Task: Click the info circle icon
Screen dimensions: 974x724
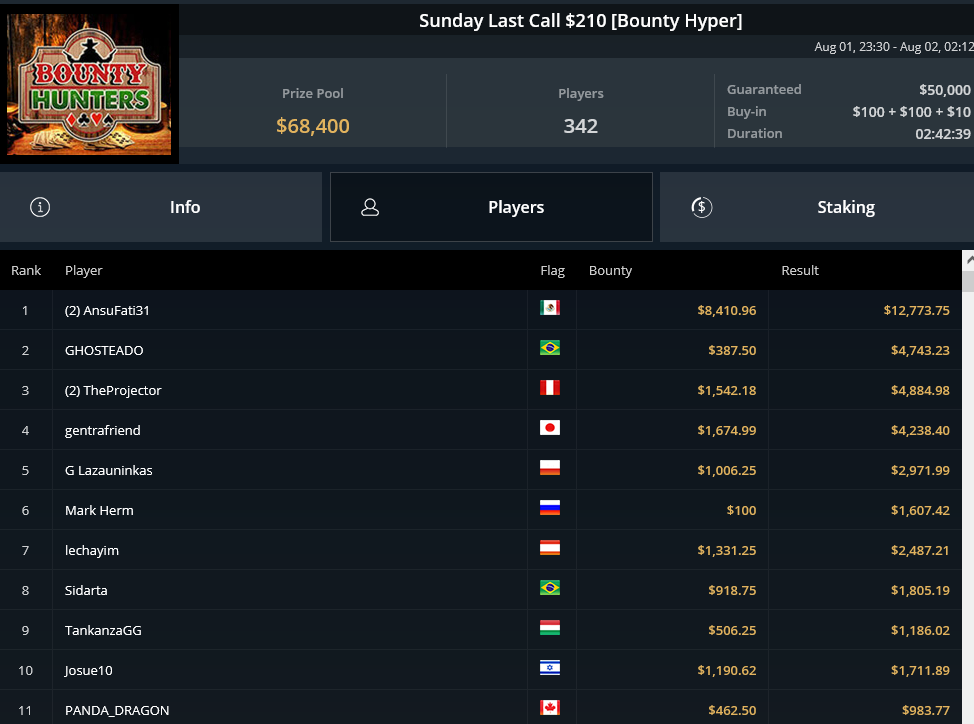Action: (40, 207)
